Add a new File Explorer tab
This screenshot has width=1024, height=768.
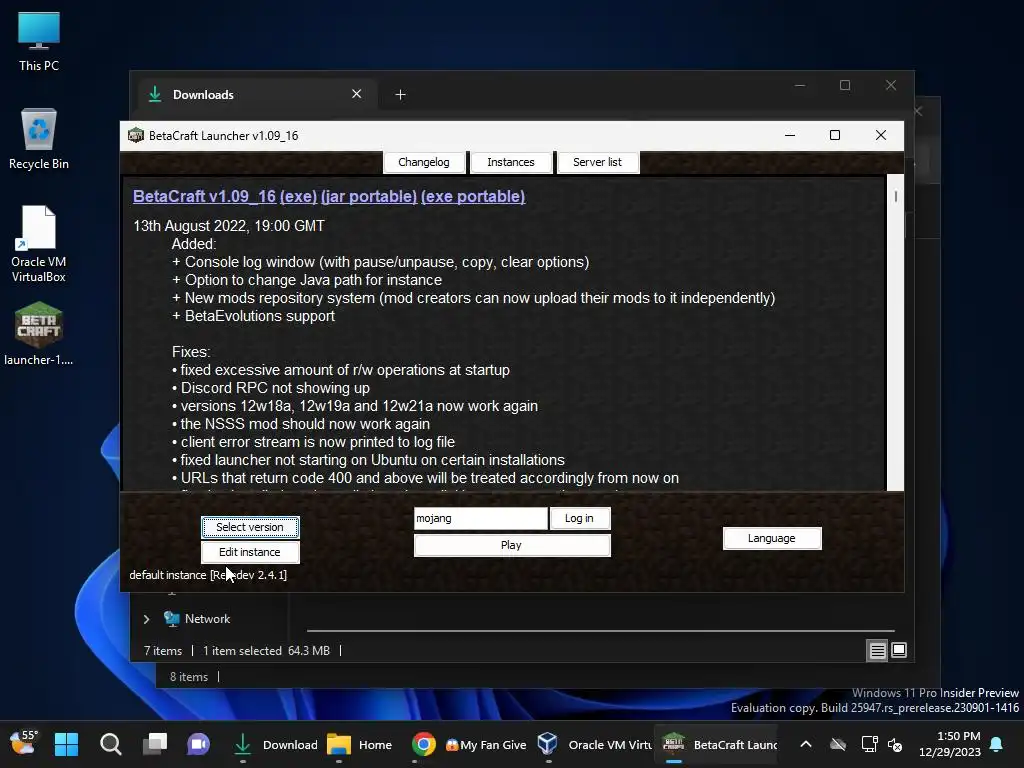(x=400, y=95)
